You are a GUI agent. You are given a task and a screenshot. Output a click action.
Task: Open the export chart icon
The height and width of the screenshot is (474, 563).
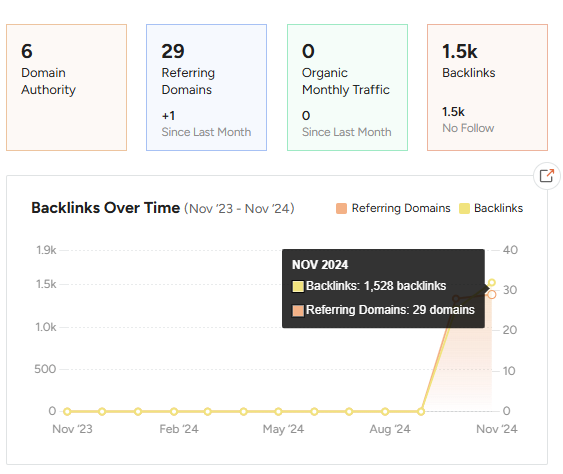546,176
